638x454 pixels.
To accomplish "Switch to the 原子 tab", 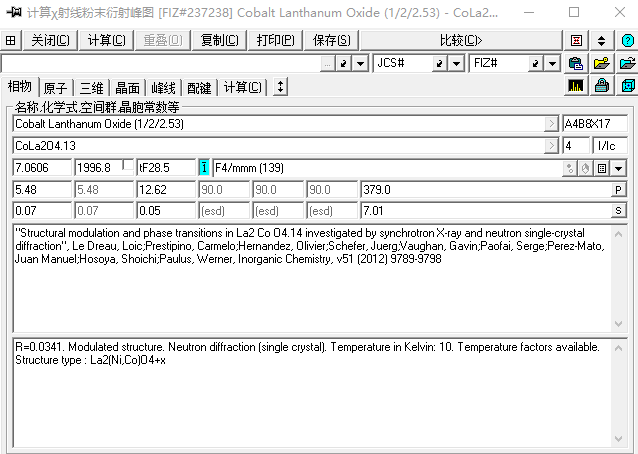I will tap(56, 87).
